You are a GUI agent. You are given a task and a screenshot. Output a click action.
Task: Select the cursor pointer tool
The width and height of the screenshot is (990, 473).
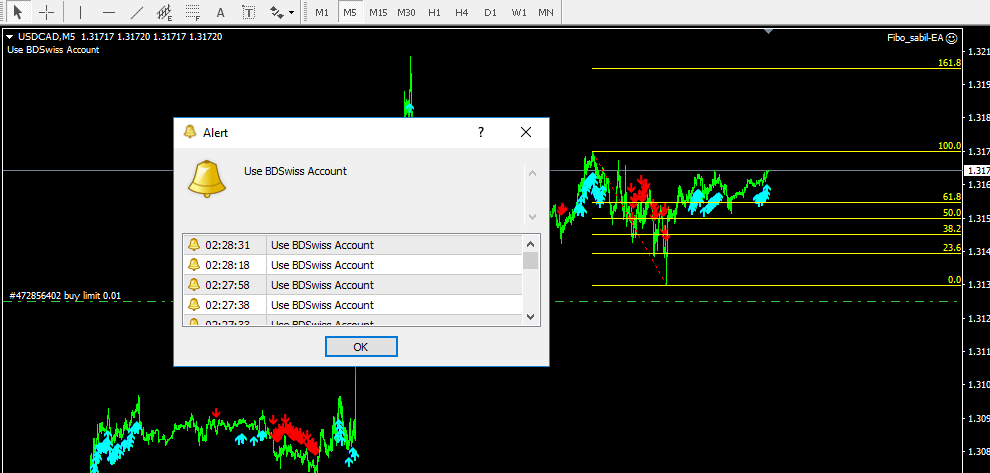[x=18, y=12]
